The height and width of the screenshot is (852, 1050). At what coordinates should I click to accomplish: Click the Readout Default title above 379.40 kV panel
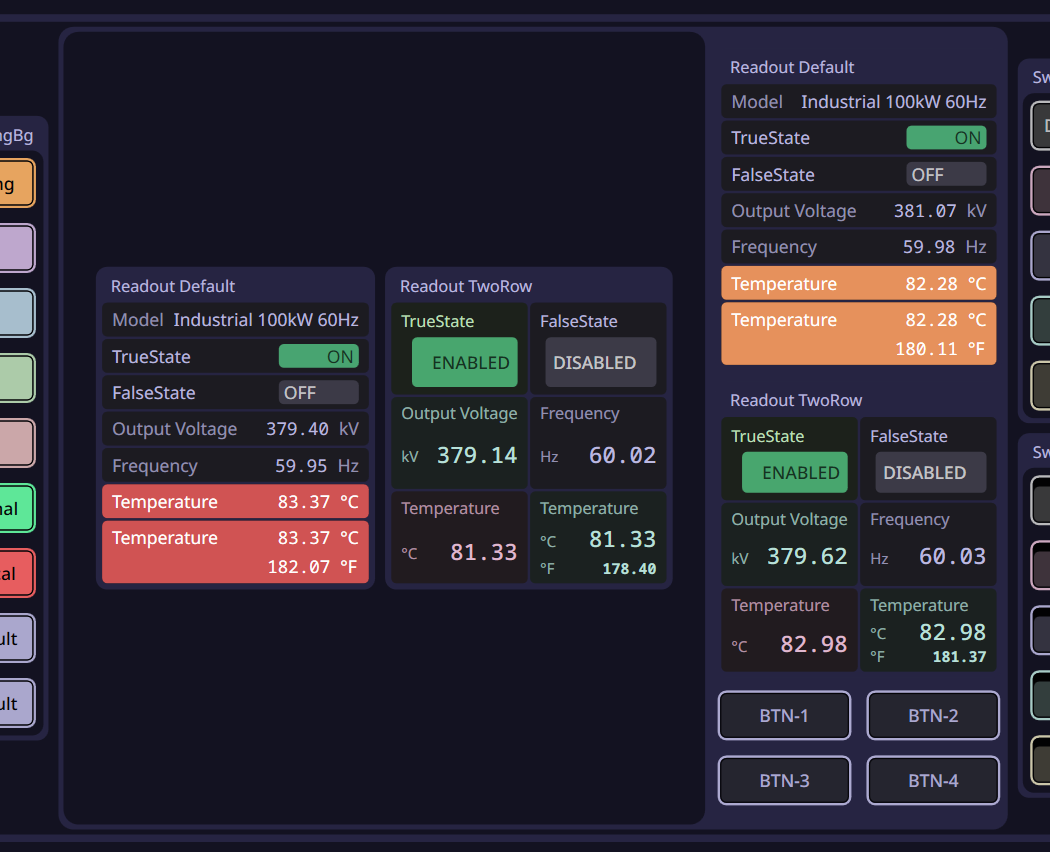click(x=173, y=286)
